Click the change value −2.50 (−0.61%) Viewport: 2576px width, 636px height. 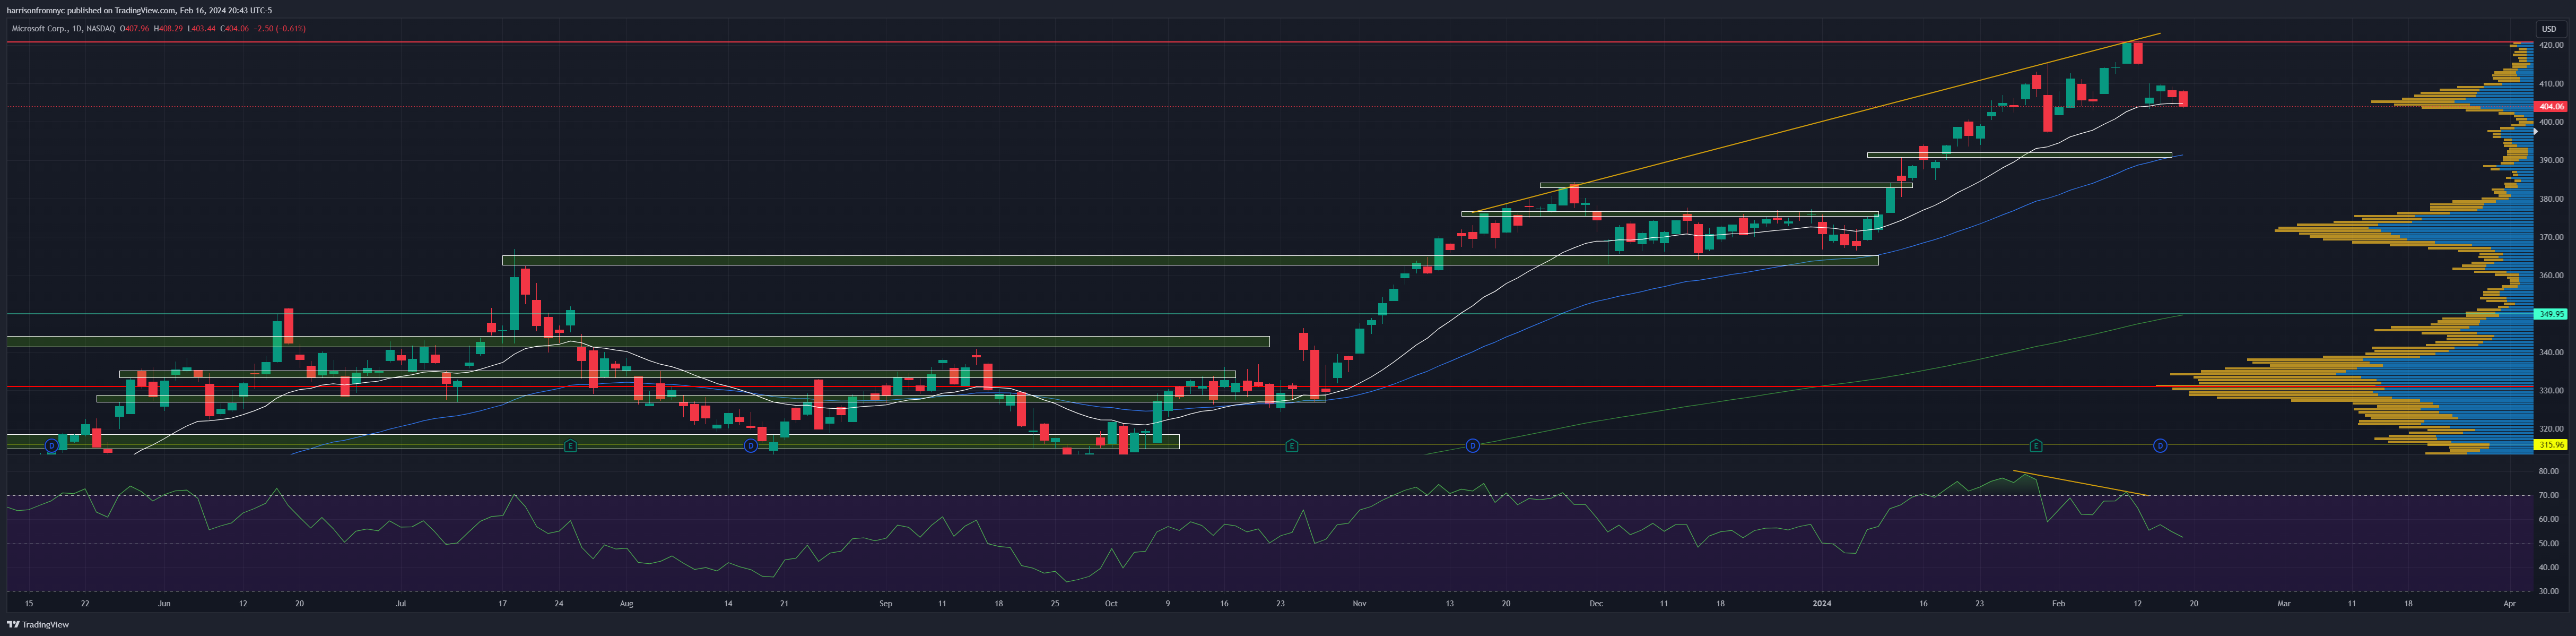click(279, 29)
